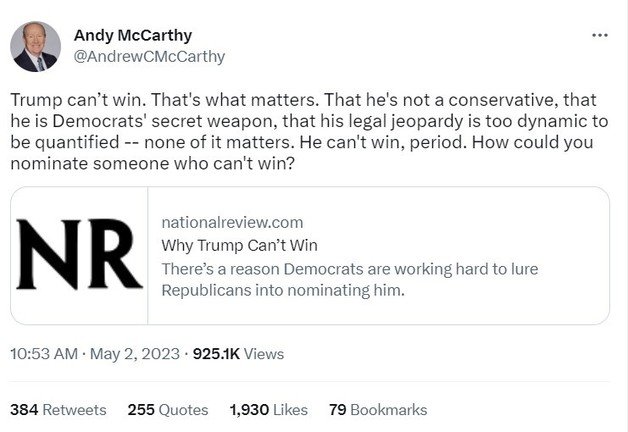The width and height of the screenshot is (628, 432).
Task: Open the 255 Quotes list
Action: 168,410
